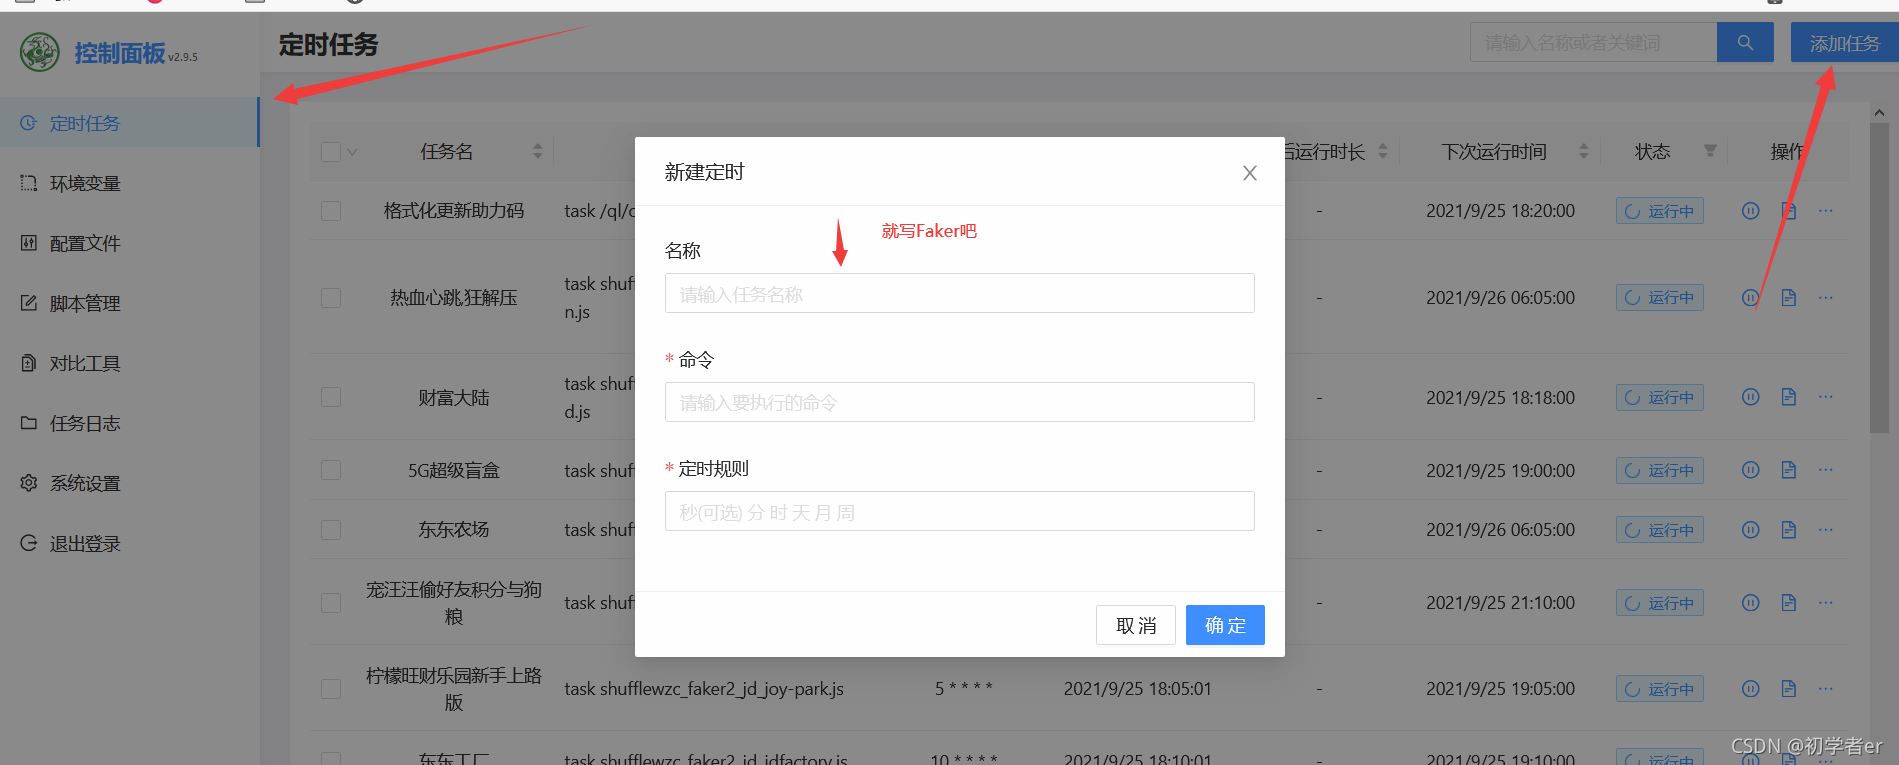More options dots for 东东农场 row
Viewport: 1899px width, 765px height.
(x=1826, y=530)
